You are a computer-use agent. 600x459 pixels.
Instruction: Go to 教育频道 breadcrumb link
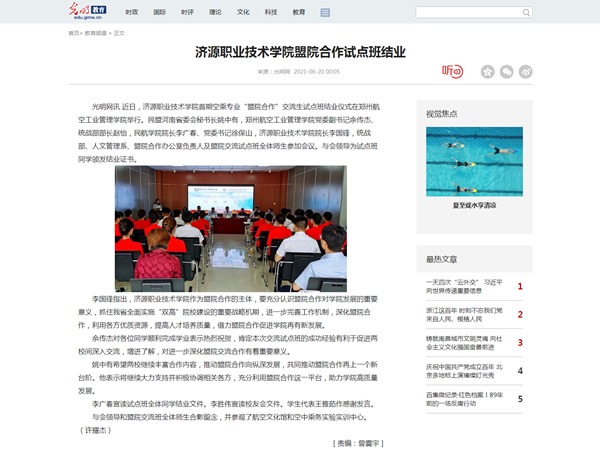(x=95, y=33)
